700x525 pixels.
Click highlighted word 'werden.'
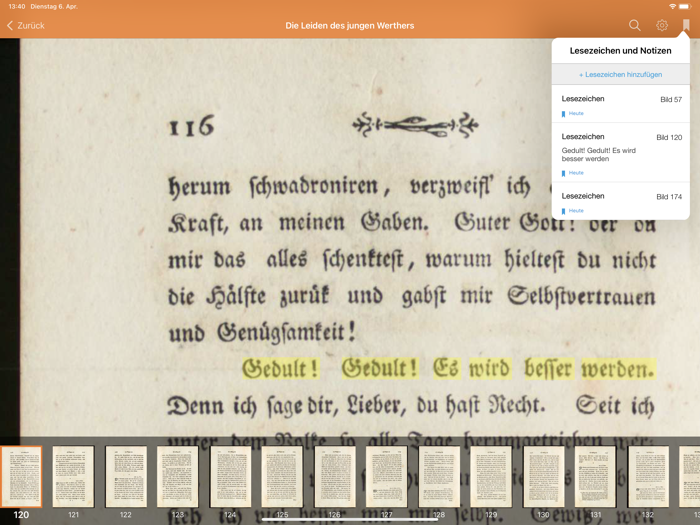tap(618, 369)
